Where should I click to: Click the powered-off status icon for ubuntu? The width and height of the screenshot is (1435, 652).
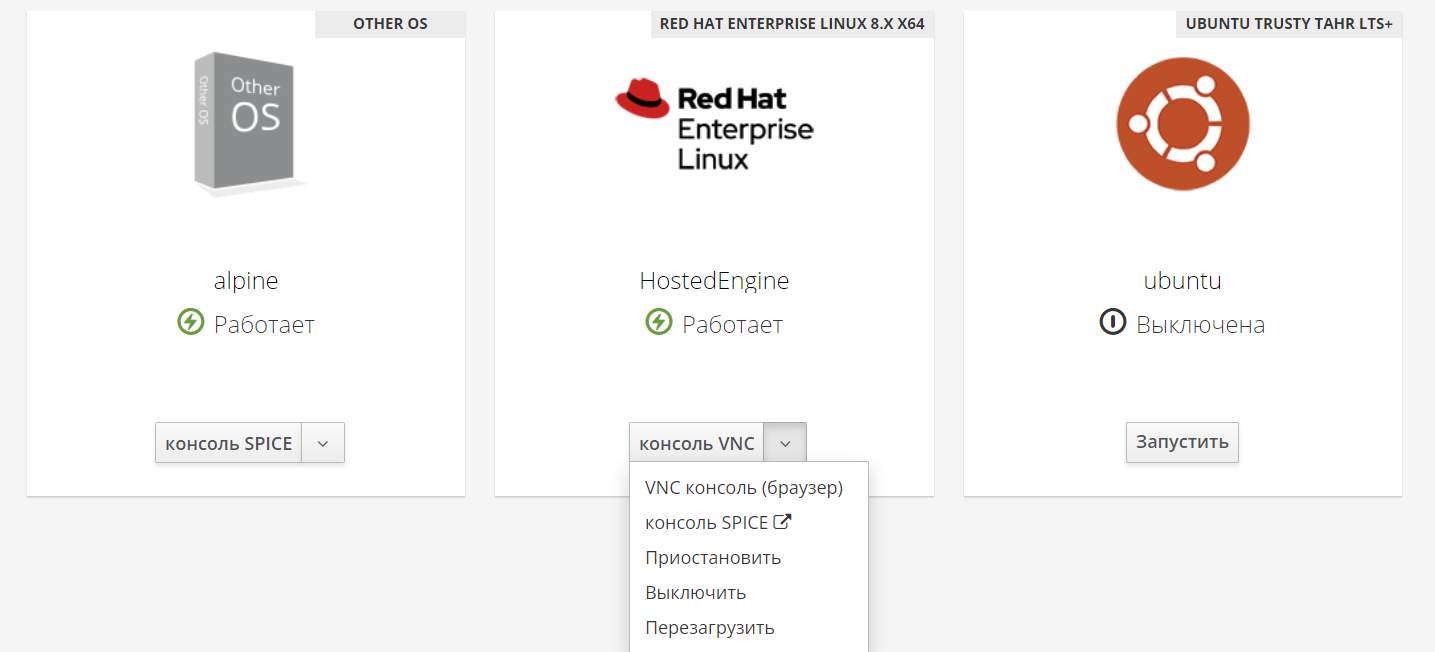pyautogui.click(x=1113, y=322)
